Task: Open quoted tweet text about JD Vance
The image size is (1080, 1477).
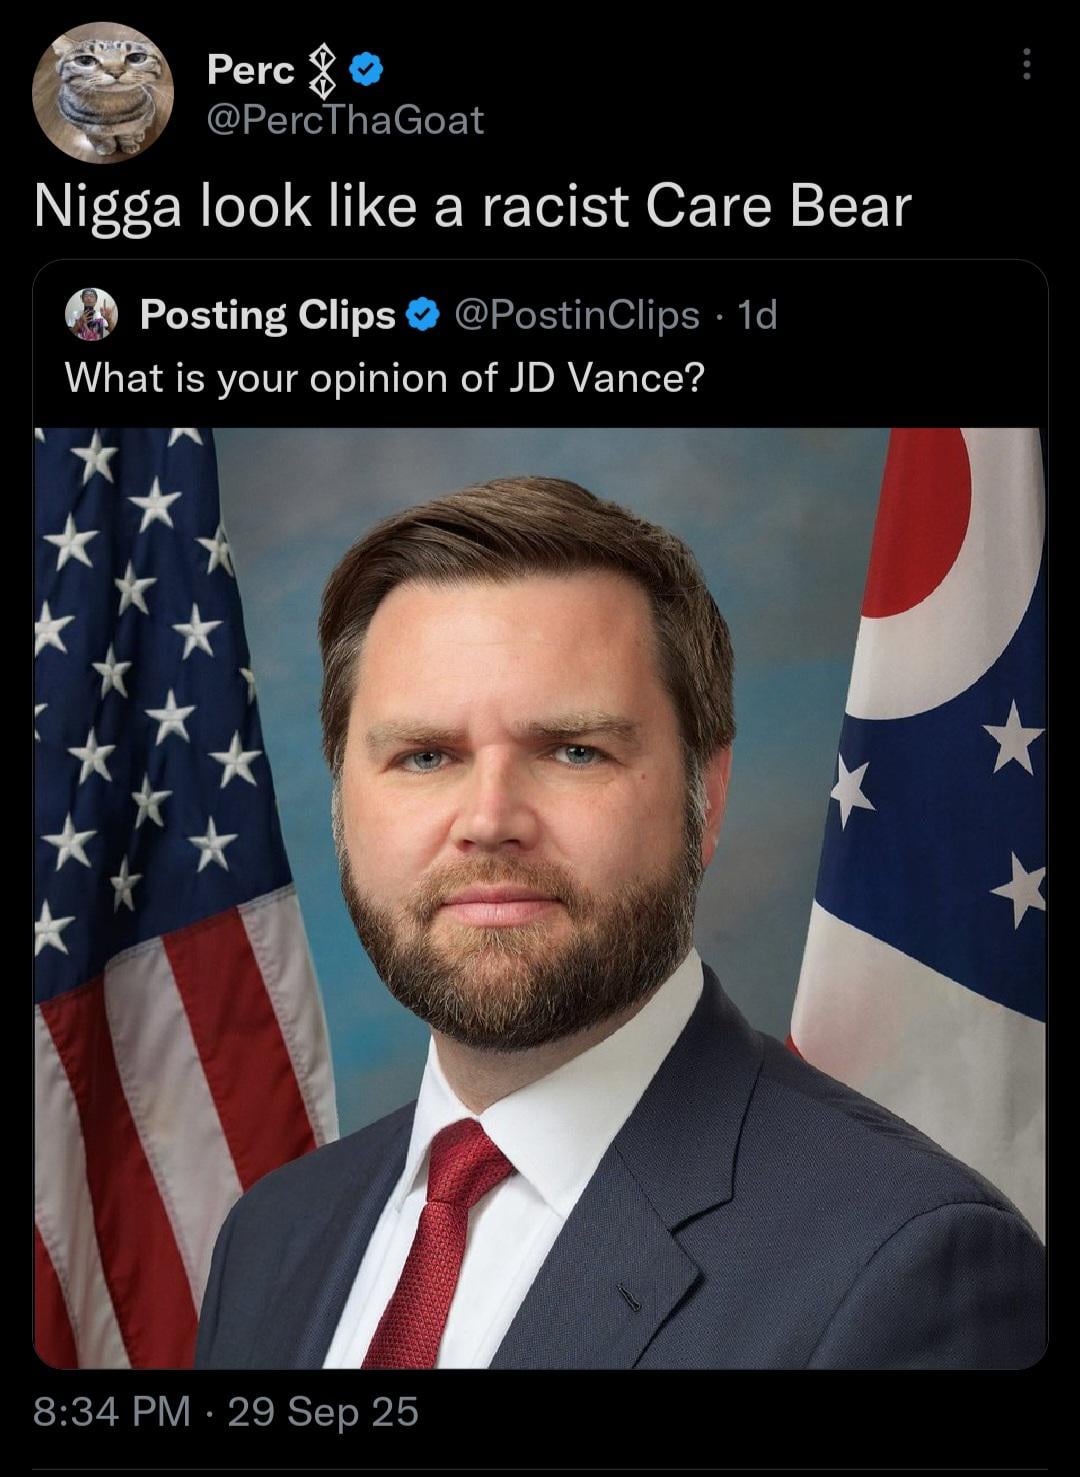Action: pyautogui.click(x=385, y=378)
